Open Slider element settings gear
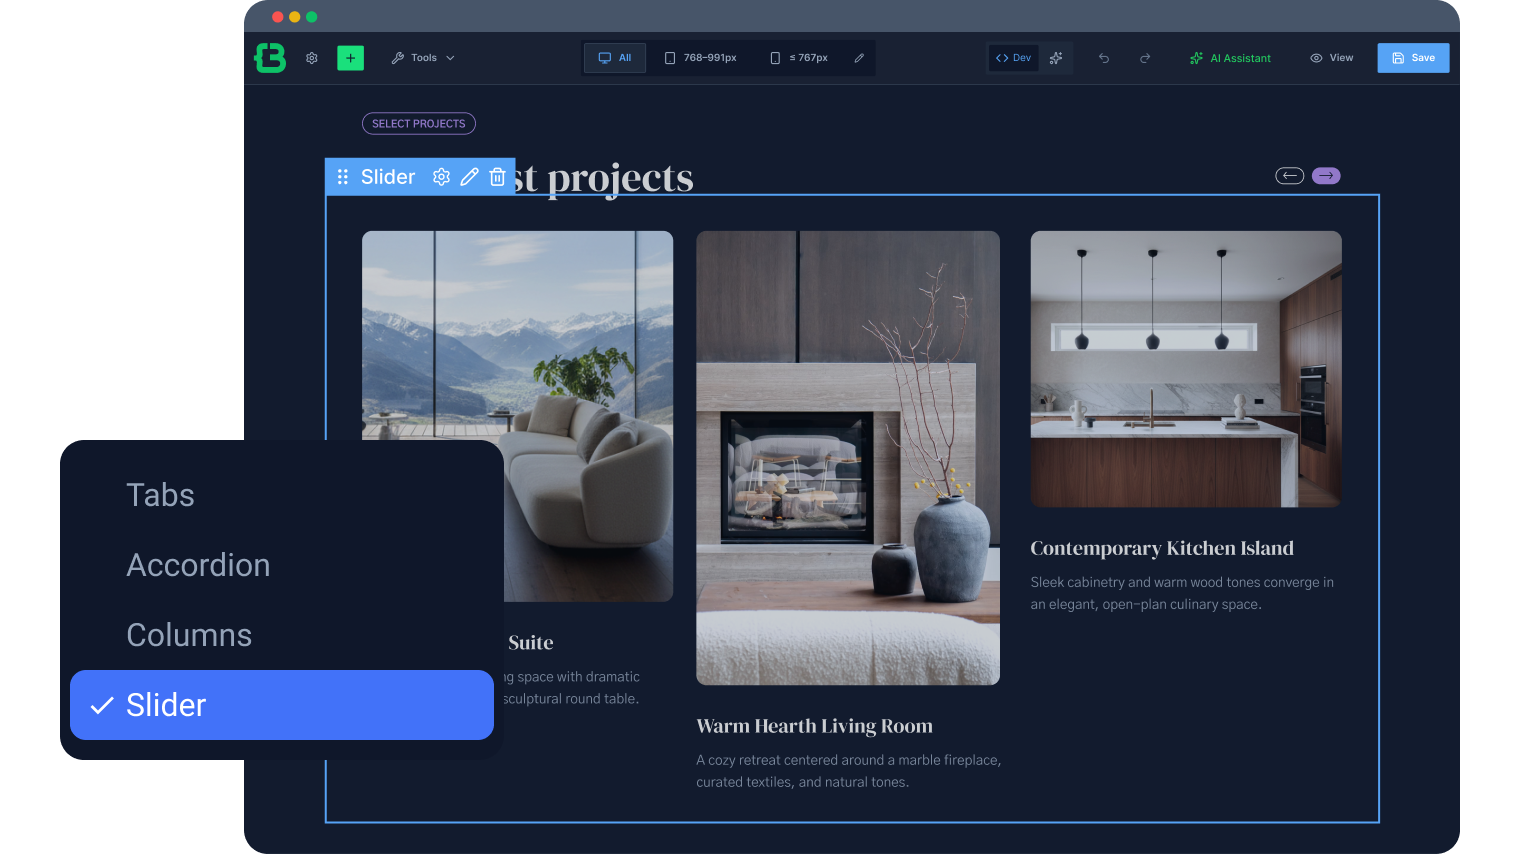Image resolution: width=1520 pixels, height=855 pixels. [441, 177]
